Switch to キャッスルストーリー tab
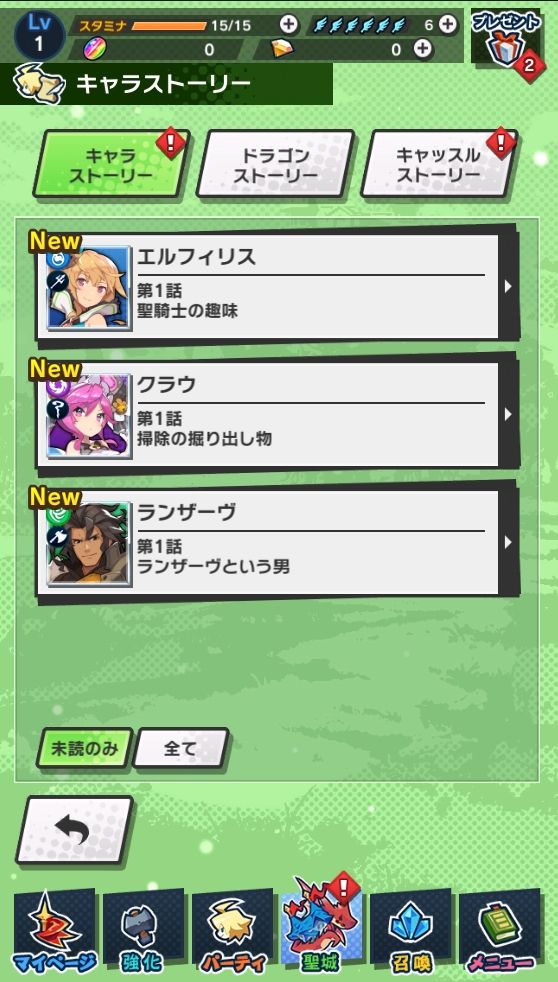Image resolution: width=558 pixels, height=982 pixels. point(439,164)
